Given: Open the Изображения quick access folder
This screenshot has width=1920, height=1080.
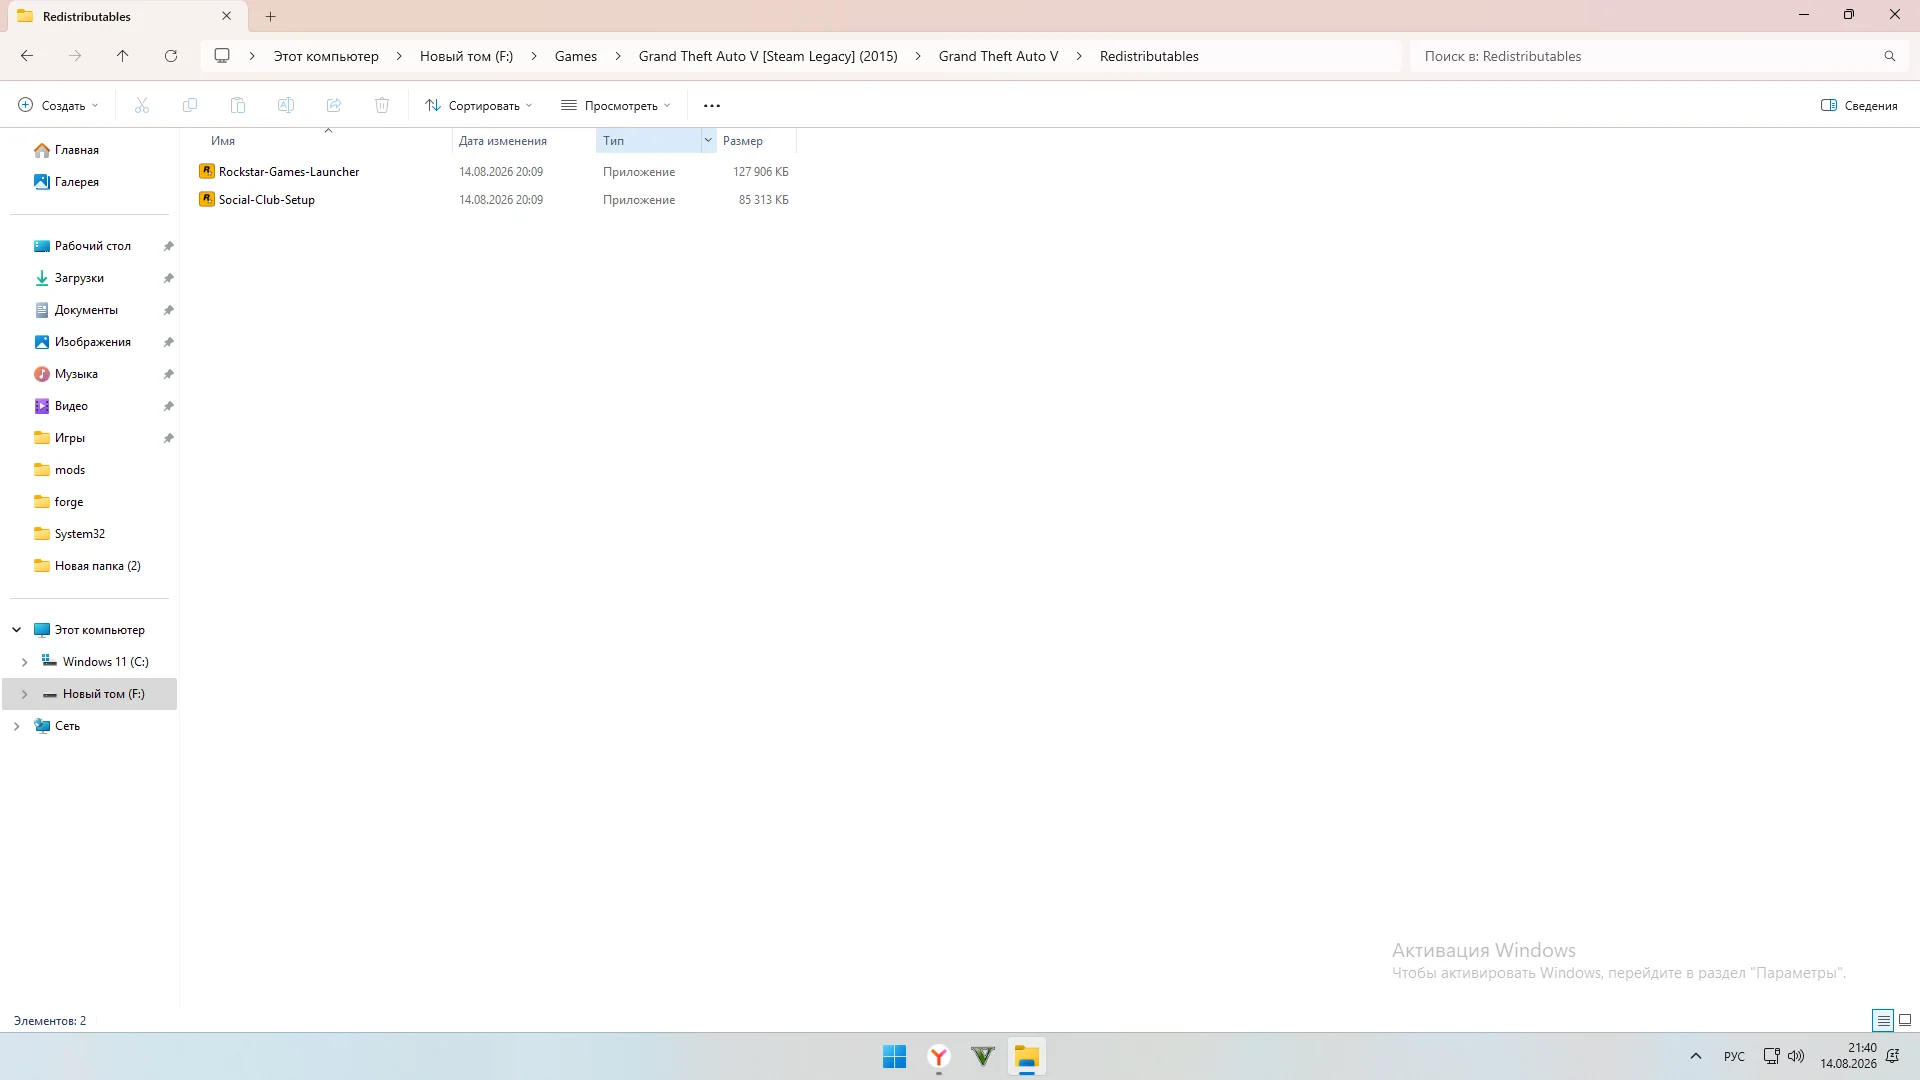Looking at the screenshot, I should tap(93, 342).
